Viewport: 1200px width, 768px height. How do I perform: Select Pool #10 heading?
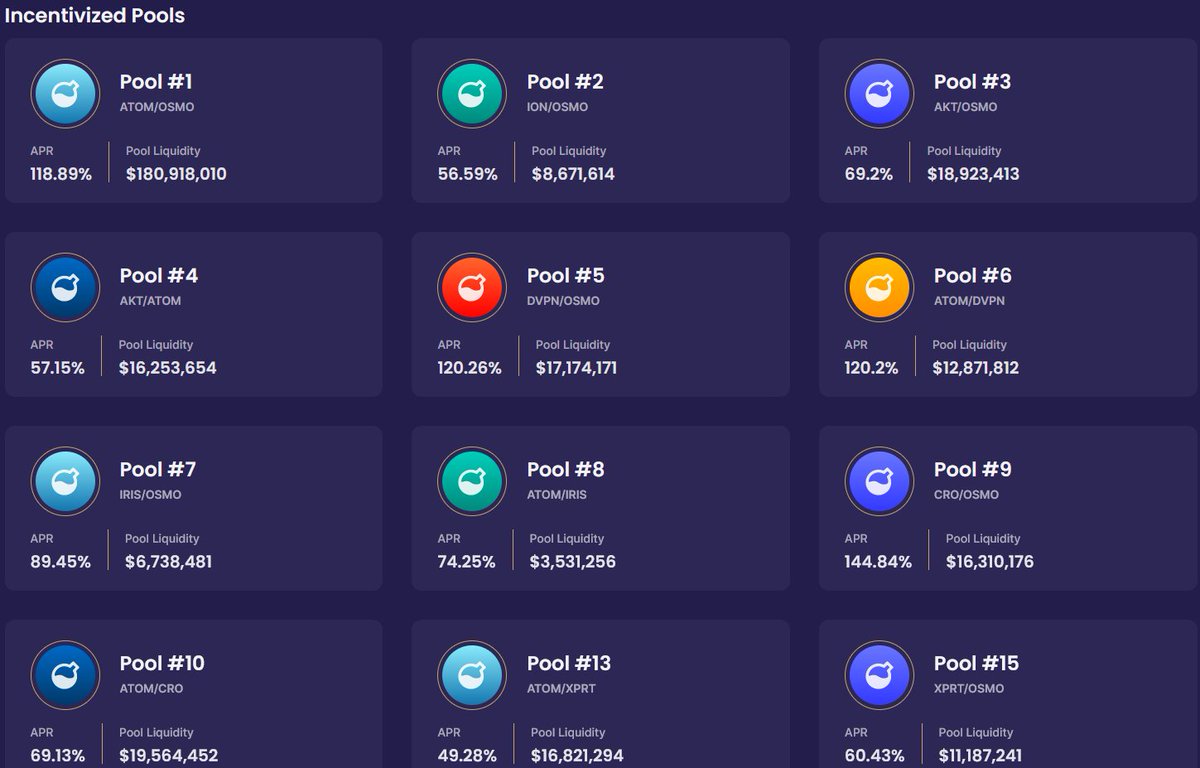(x=162, y=664)
